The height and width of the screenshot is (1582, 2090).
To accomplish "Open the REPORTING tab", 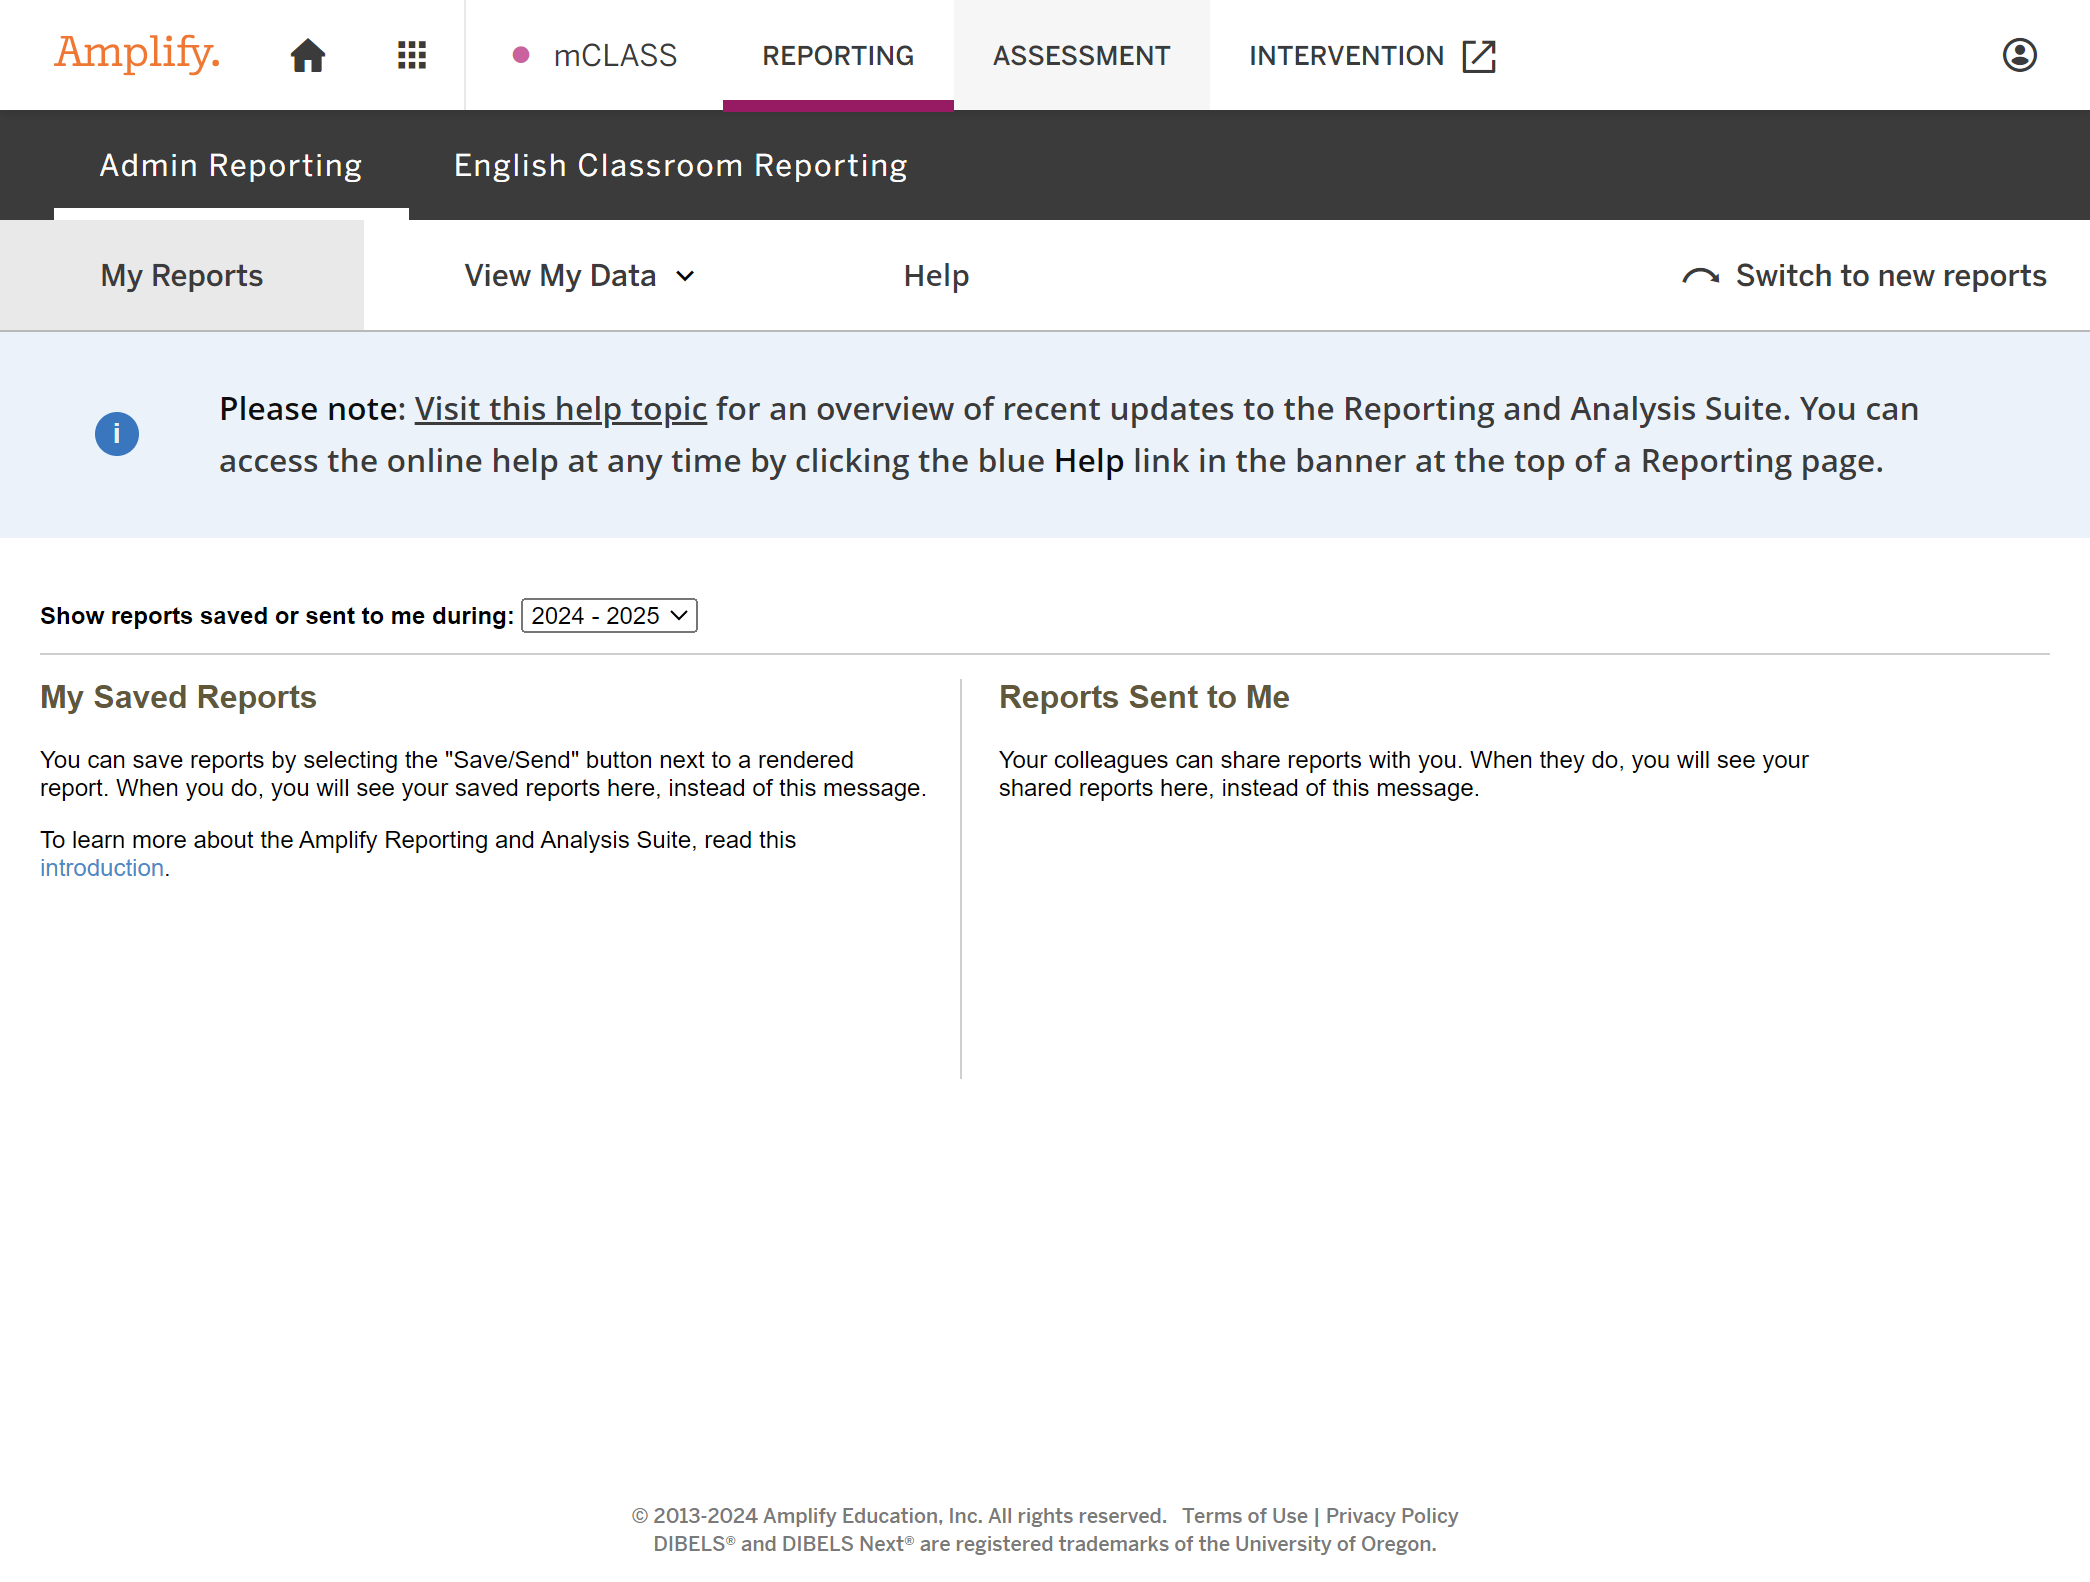I will coord(838,55).
